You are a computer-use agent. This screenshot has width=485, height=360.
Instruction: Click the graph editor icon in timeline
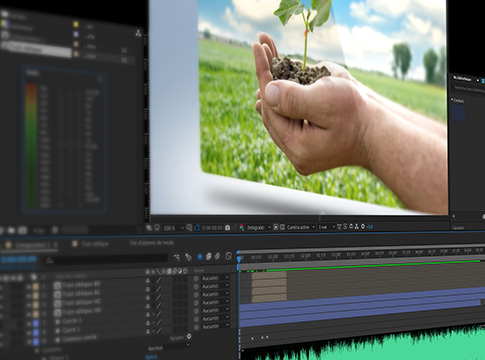tap(228, 256)
